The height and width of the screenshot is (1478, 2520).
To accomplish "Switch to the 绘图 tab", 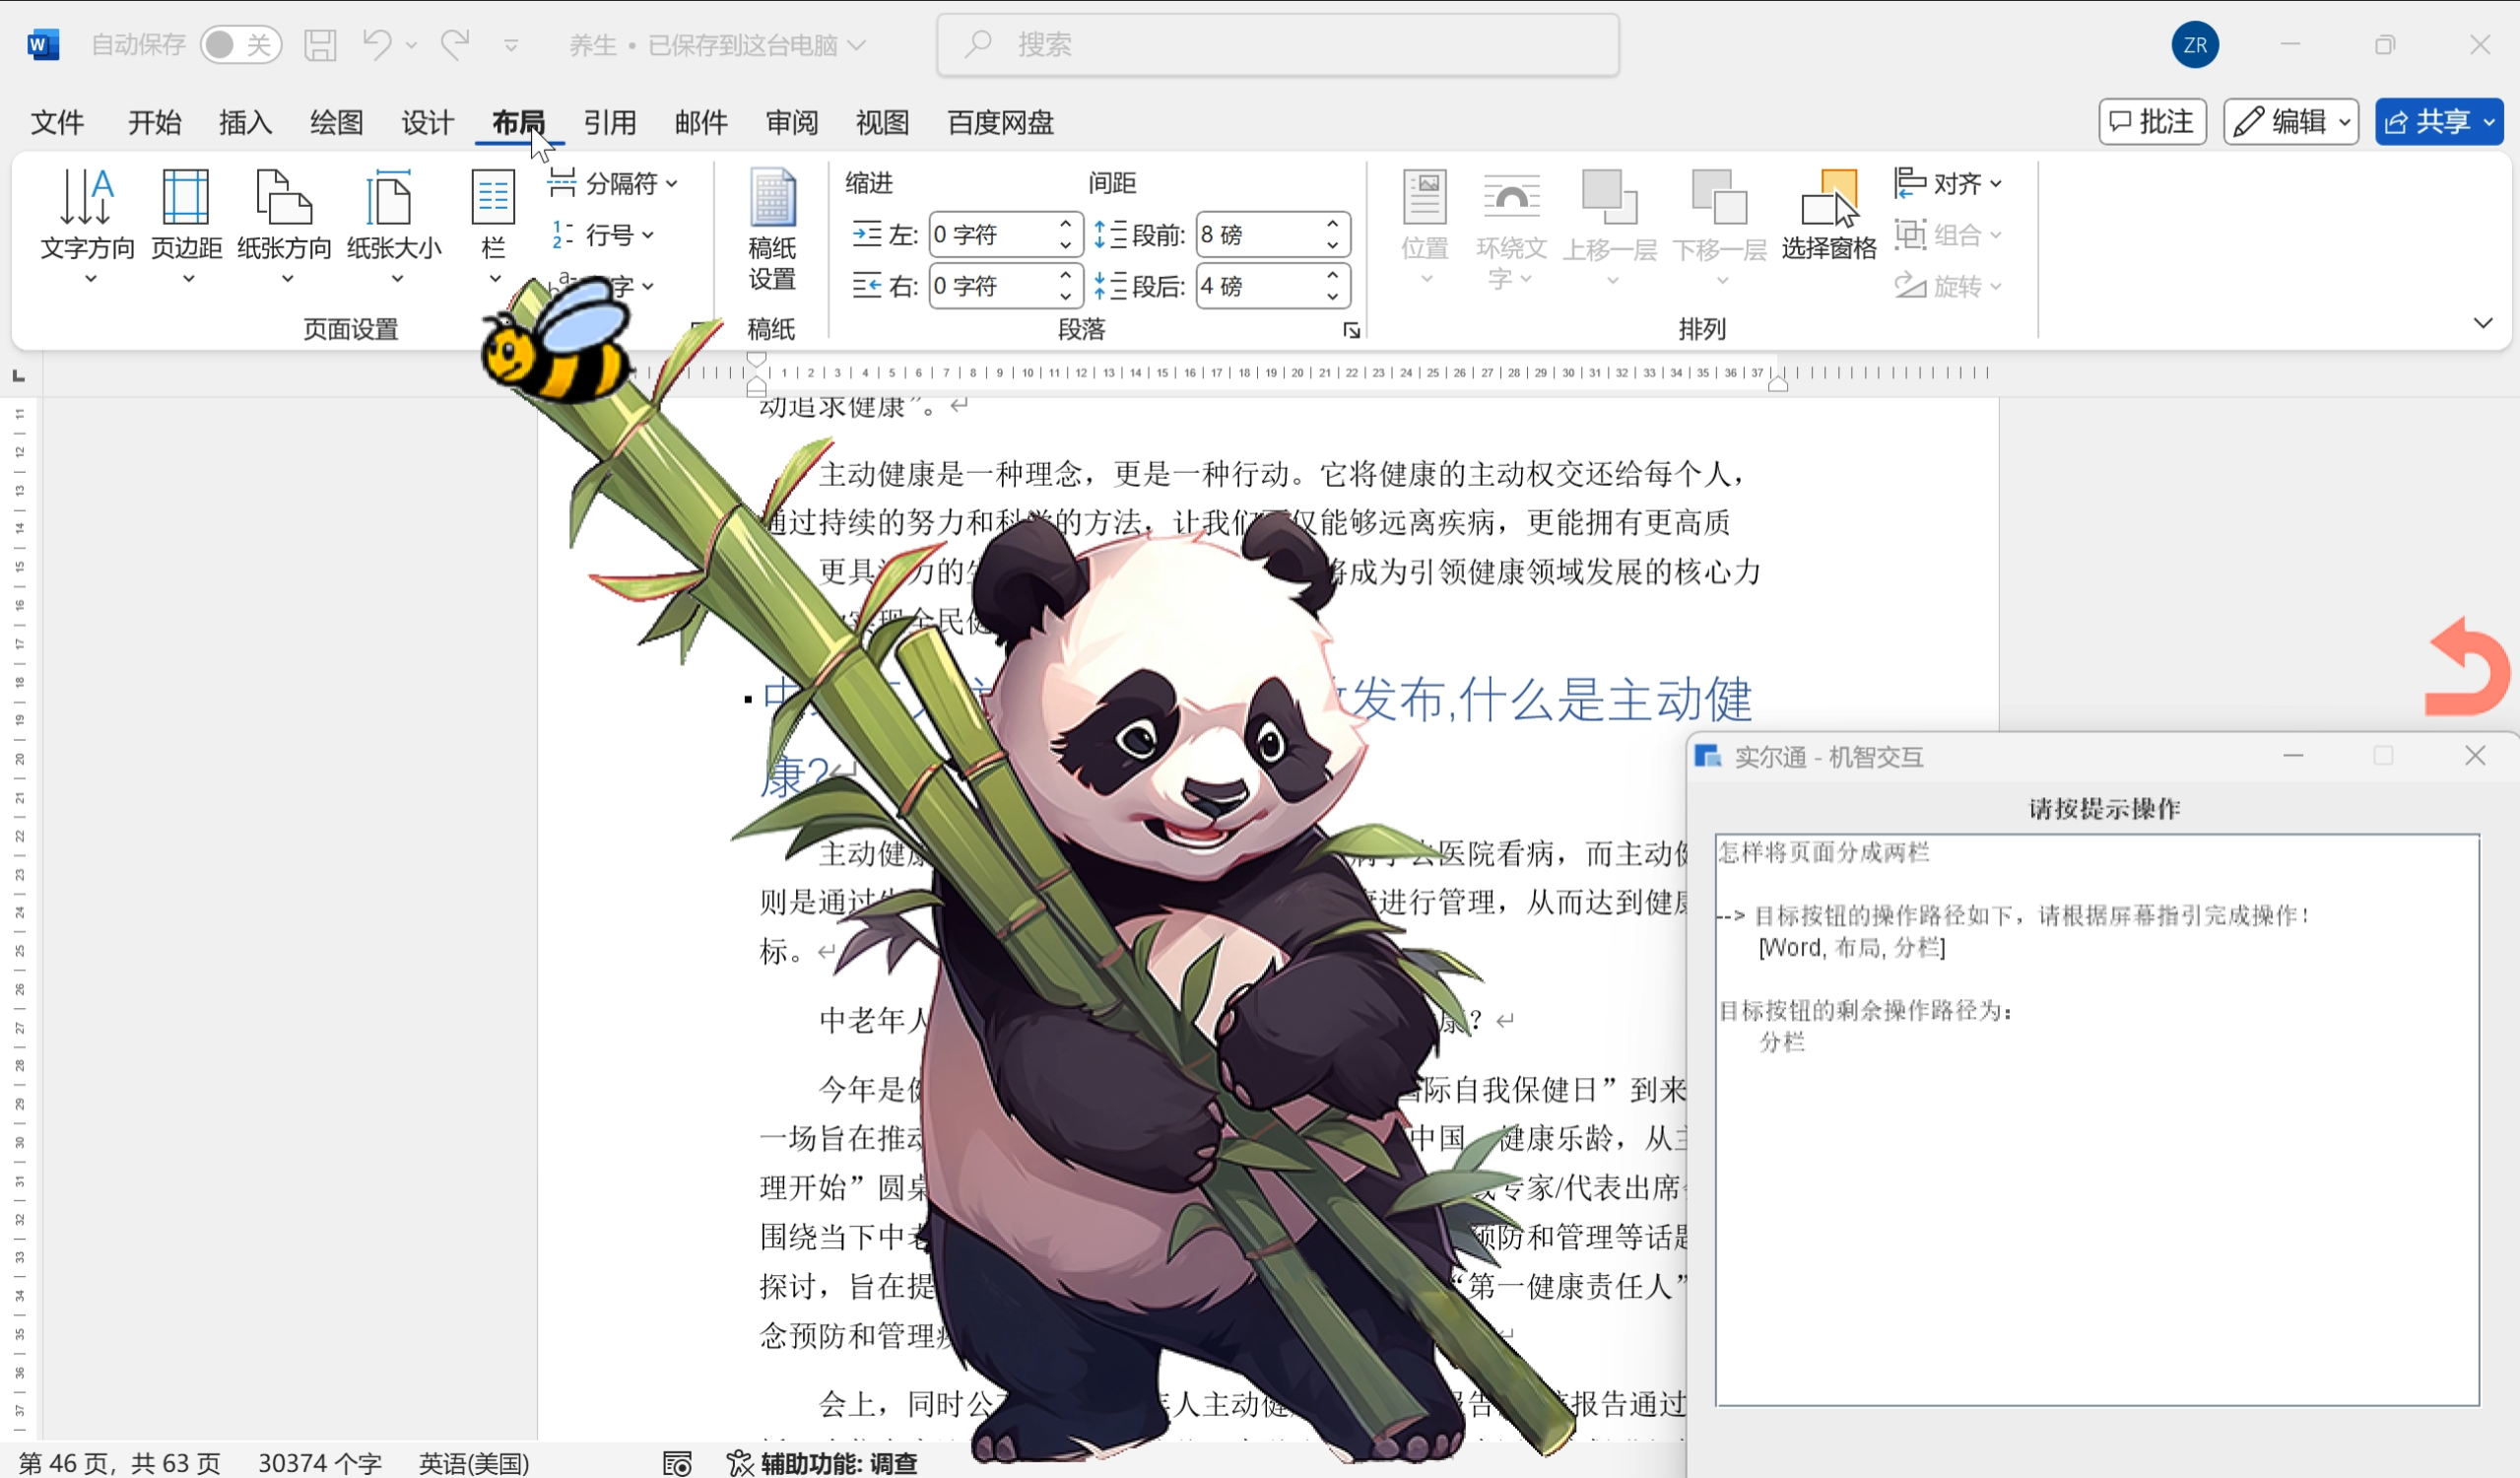I will click(336, 122).
